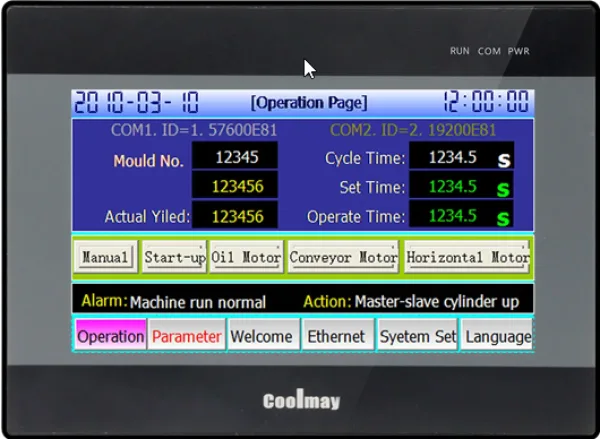Click the Alarm label
The image size is (600, 439).
click(104, 301)
